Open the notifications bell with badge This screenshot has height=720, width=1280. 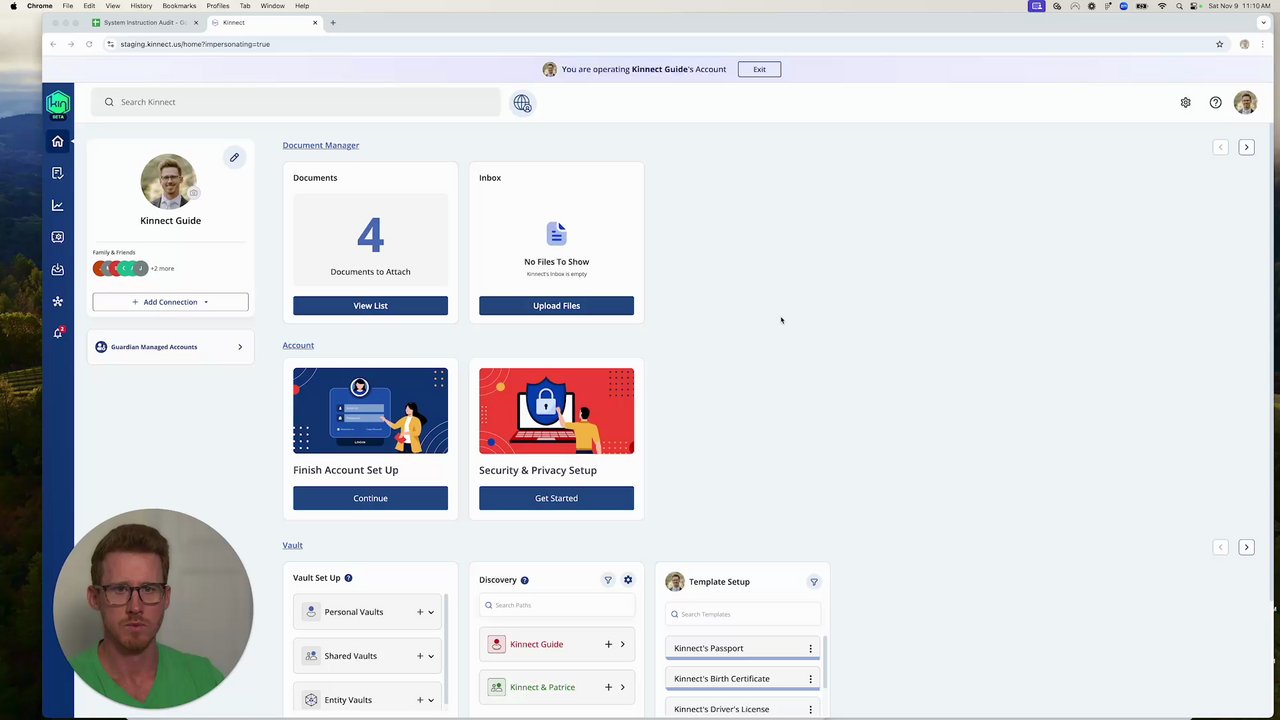click(58, 332)
